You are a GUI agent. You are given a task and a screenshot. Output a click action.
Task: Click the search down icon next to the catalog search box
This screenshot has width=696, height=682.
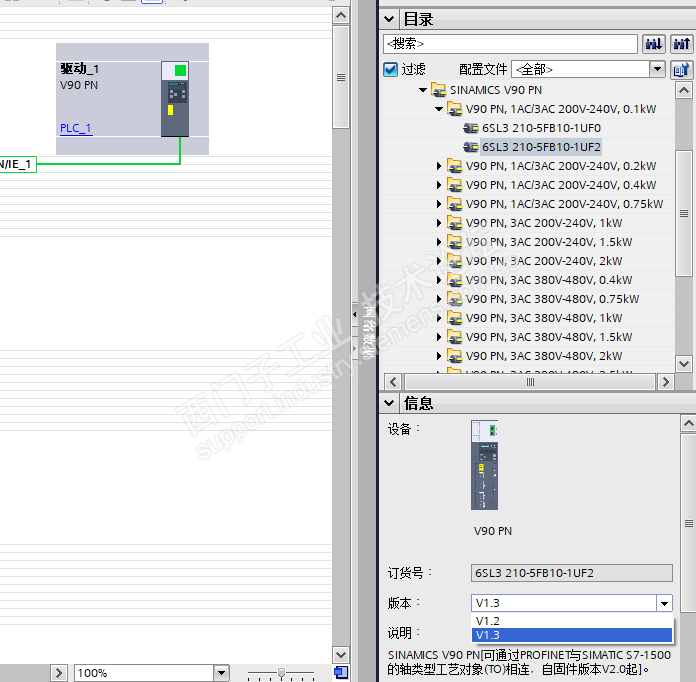pyautogui.click(x=654, y=44)
